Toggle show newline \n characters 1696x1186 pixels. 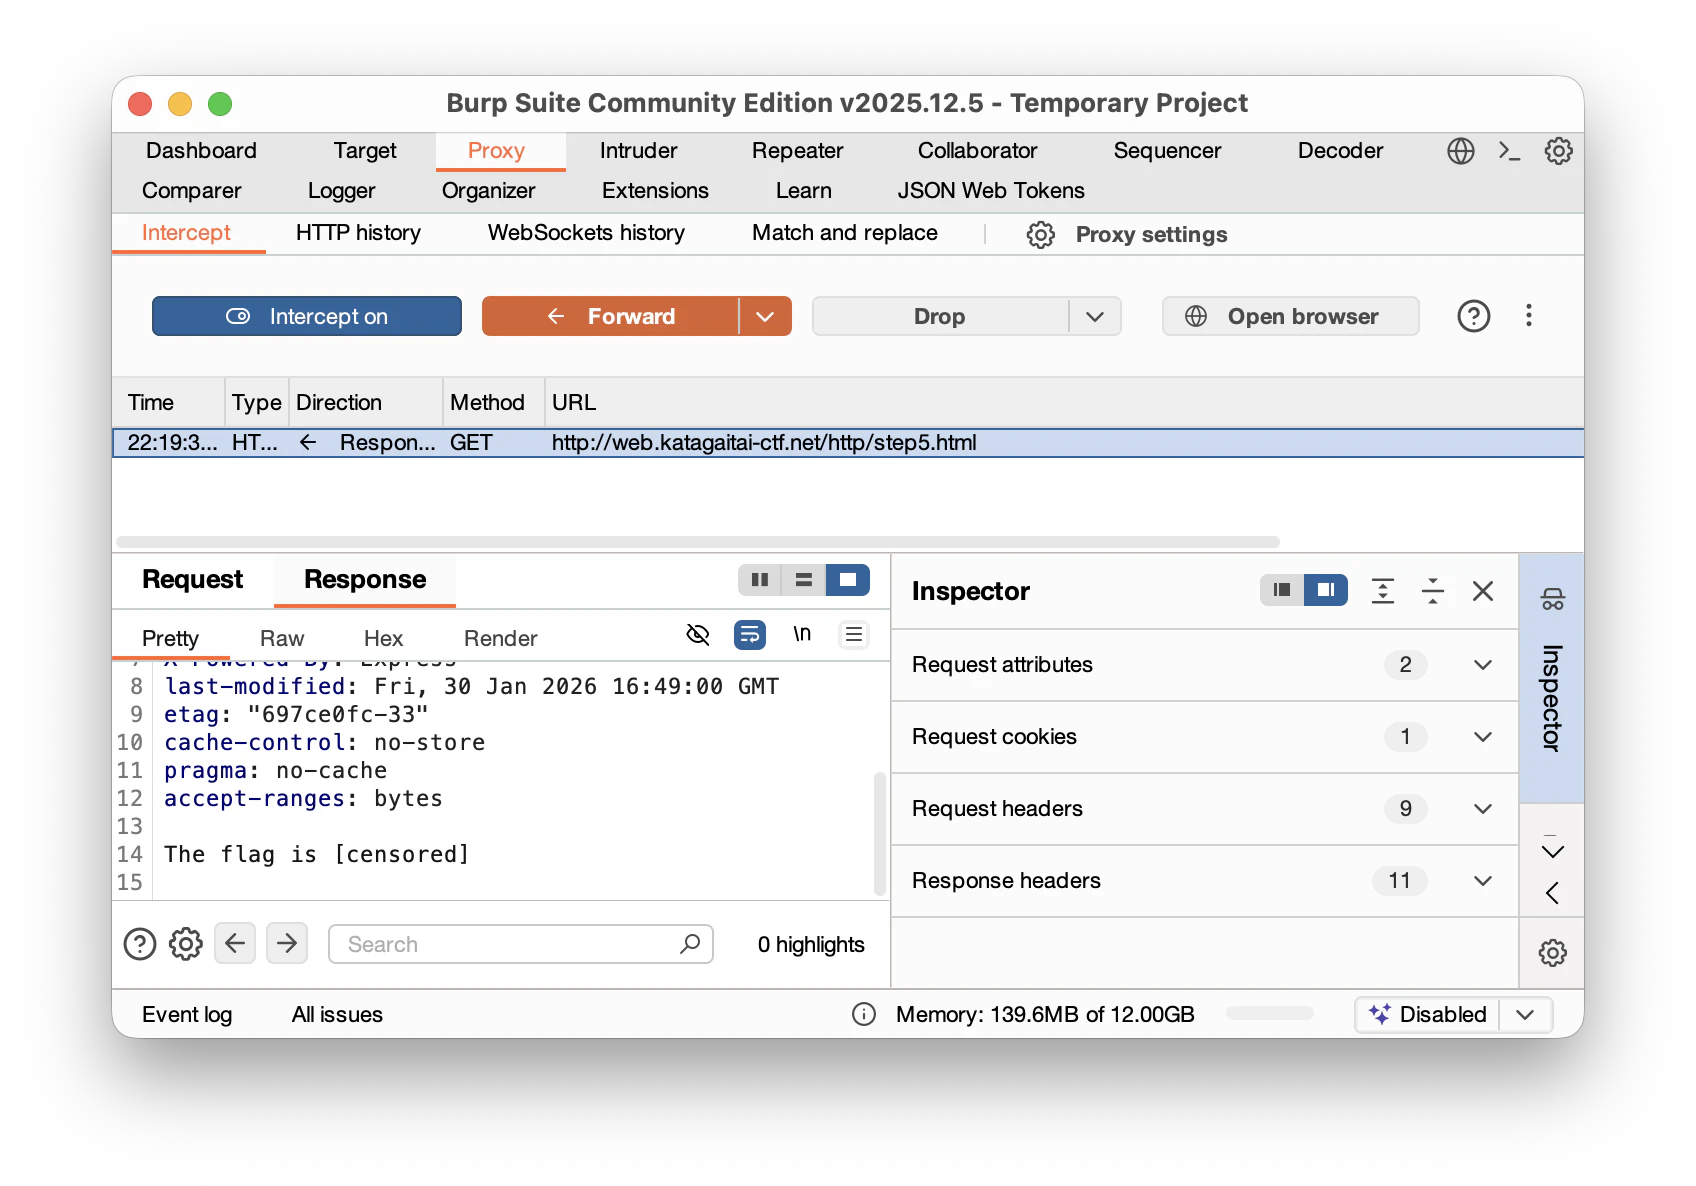pos(802,634)
